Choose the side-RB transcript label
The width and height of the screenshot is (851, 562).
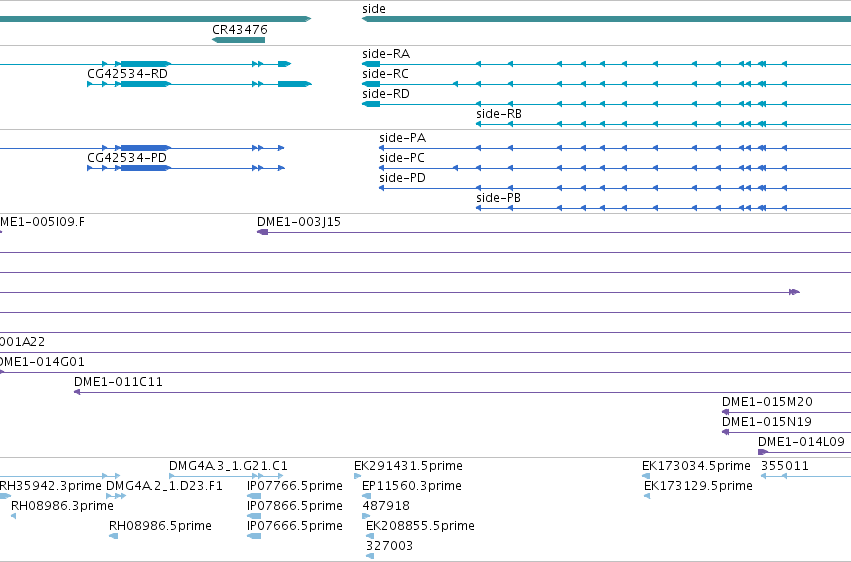click(499, 114)
